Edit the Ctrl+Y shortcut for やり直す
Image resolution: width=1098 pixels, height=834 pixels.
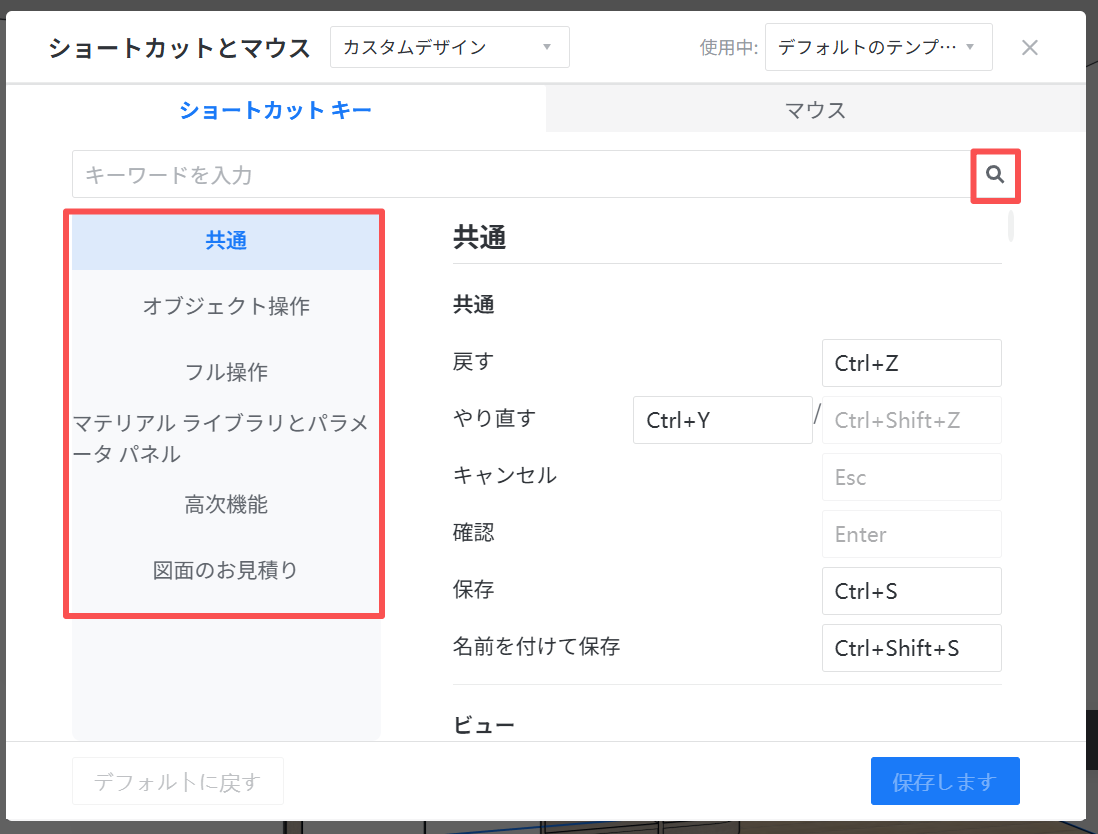722,420
